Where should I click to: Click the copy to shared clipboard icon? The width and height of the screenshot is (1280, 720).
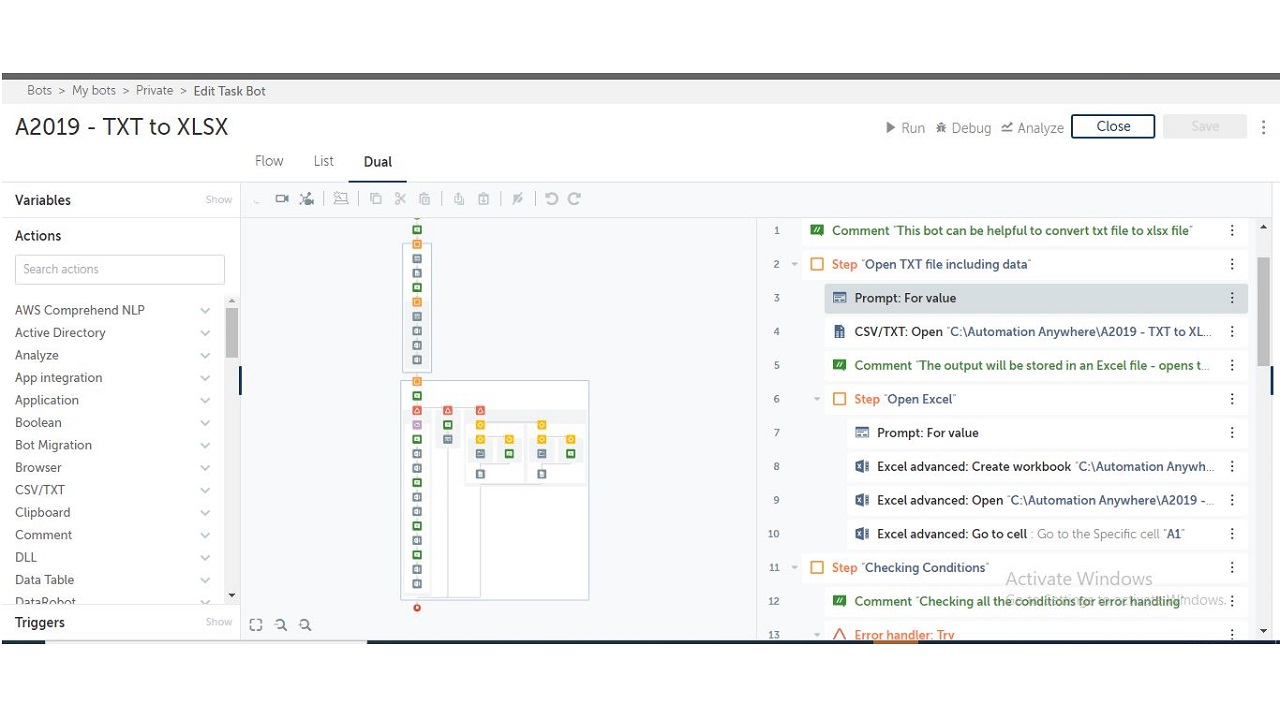pyautogui.click(x=459, y=199)
